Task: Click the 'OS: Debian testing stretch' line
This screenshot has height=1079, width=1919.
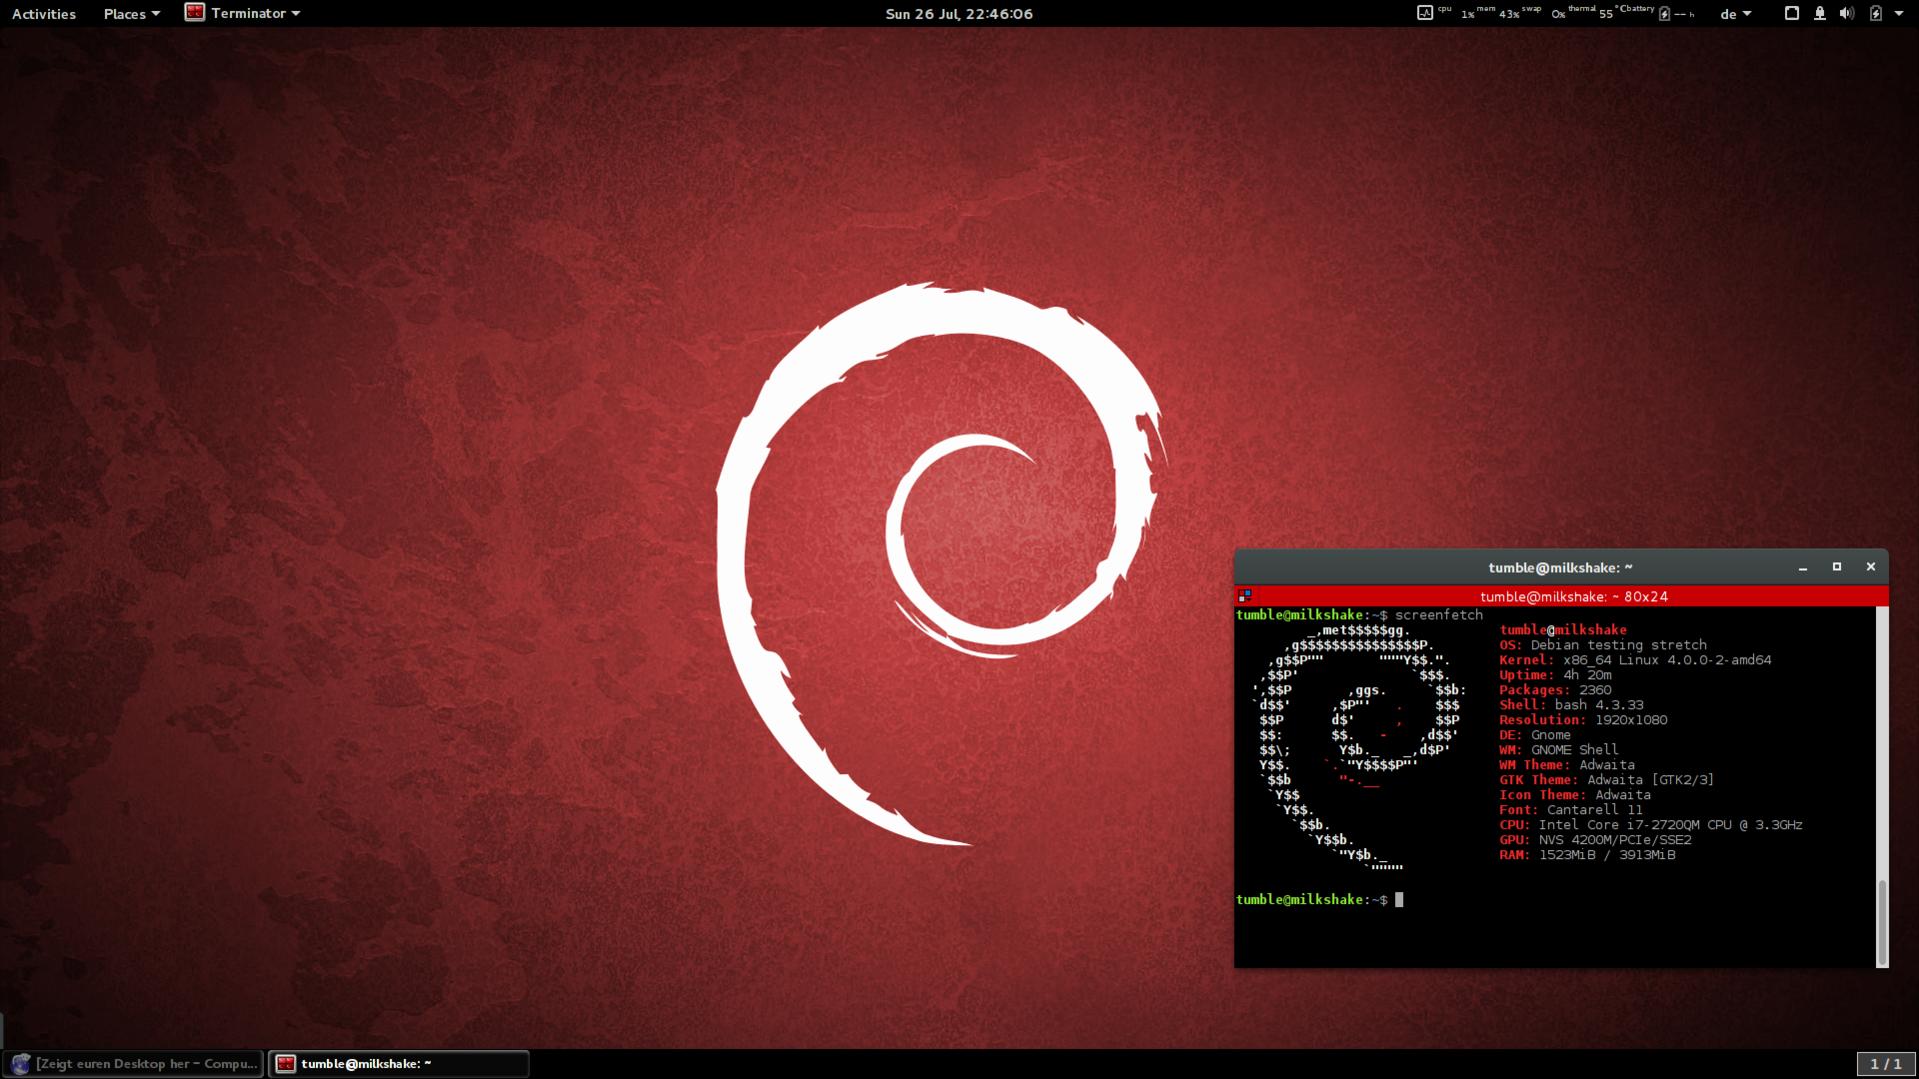Action: [1602, 645]
